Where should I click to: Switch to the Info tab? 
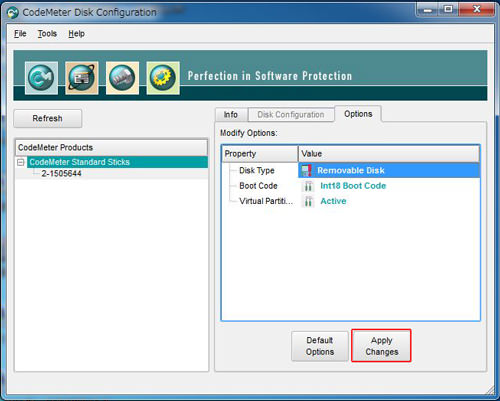click(231, 115)
